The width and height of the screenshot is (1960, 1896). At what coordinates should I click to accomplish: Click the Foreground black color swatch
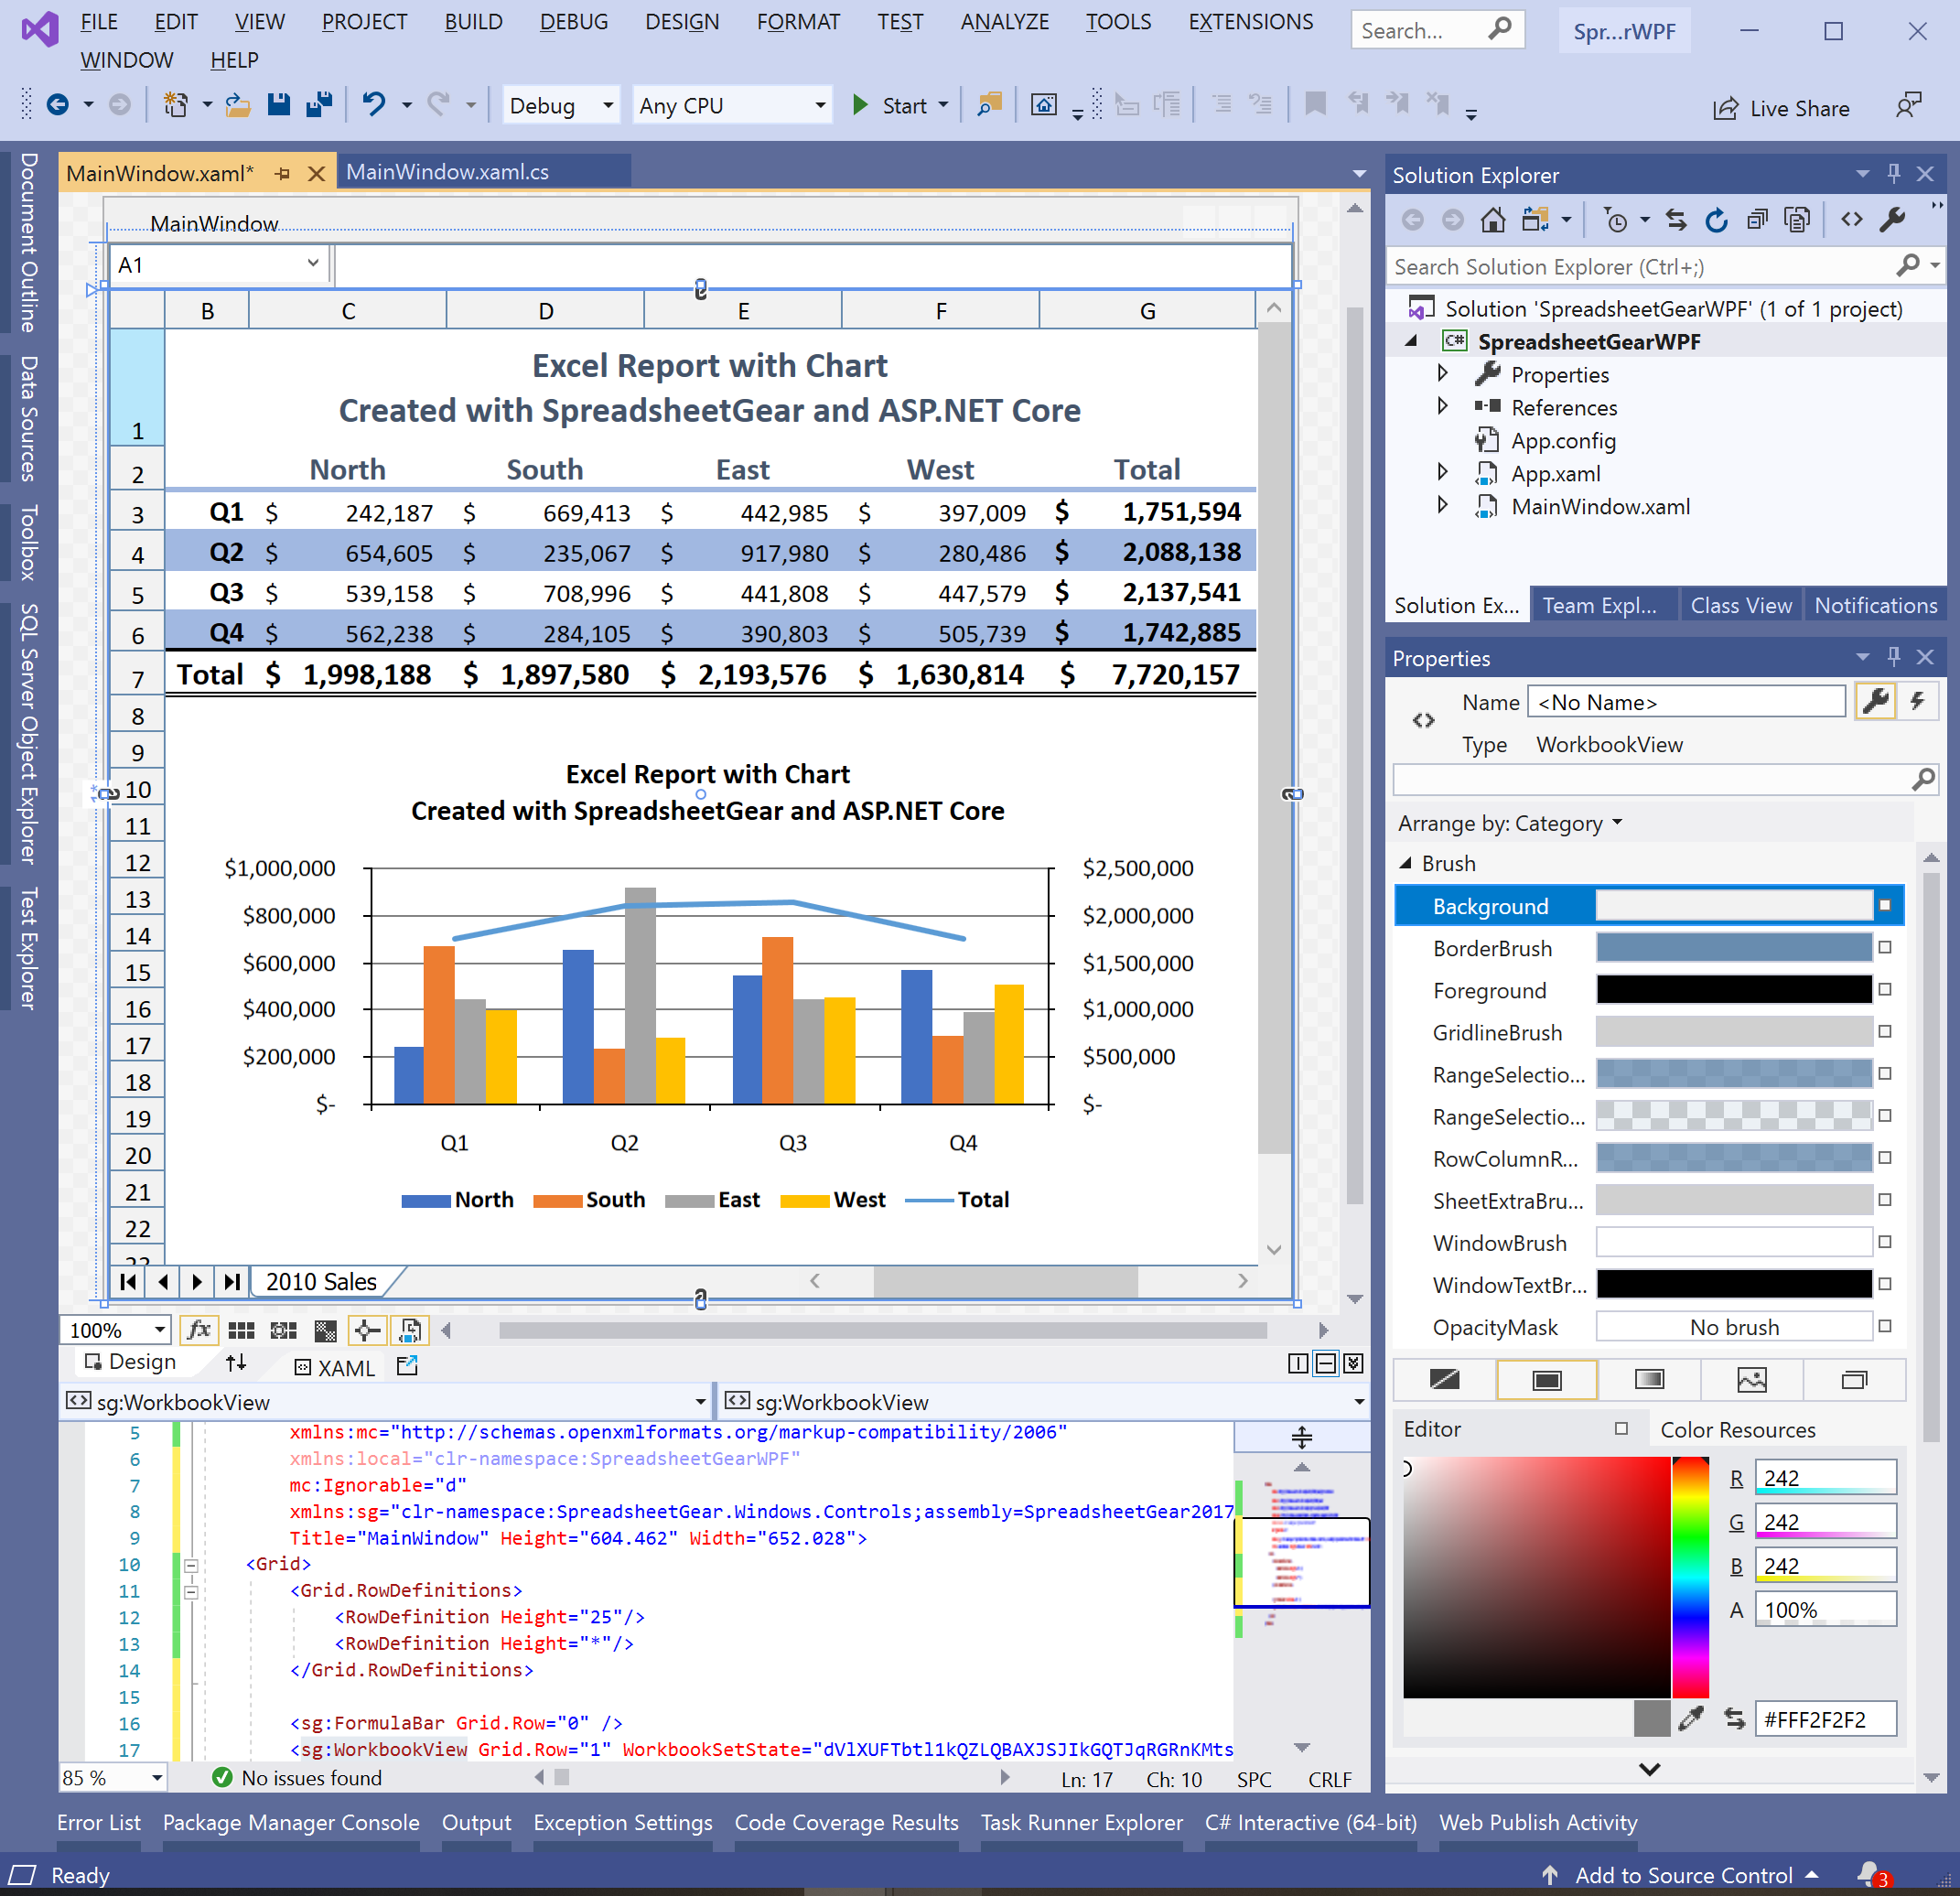[1733, 989]
